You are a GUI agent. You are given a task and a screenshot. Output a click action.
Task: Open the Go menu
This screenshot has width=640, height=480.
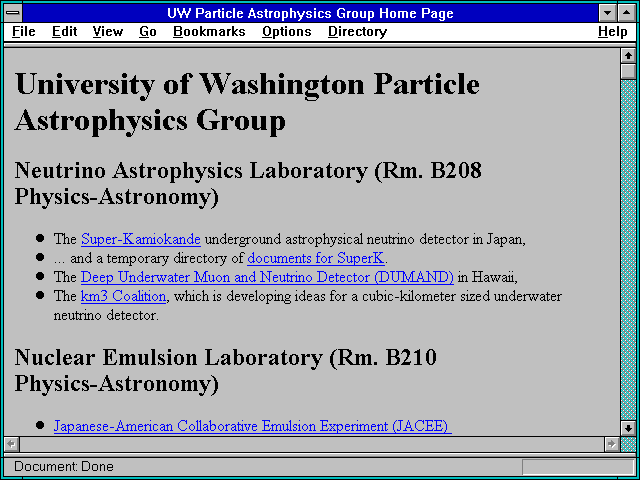[148, 32]
